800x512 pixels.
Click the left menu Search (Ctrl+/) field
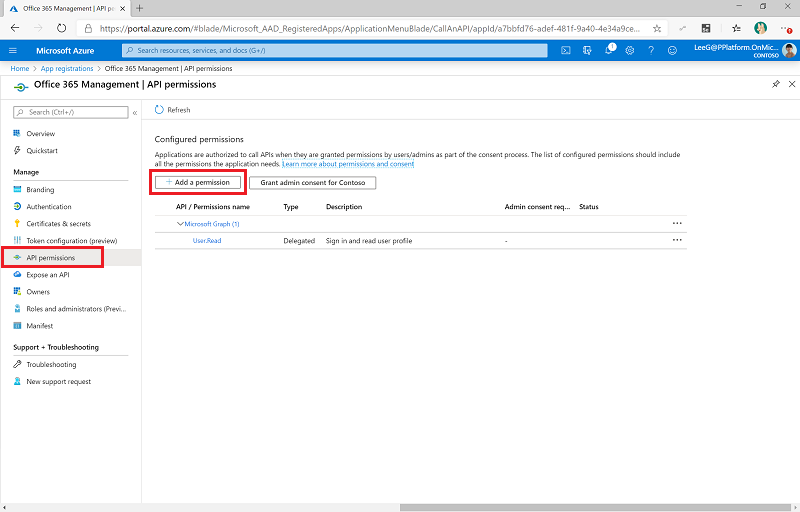71,112
